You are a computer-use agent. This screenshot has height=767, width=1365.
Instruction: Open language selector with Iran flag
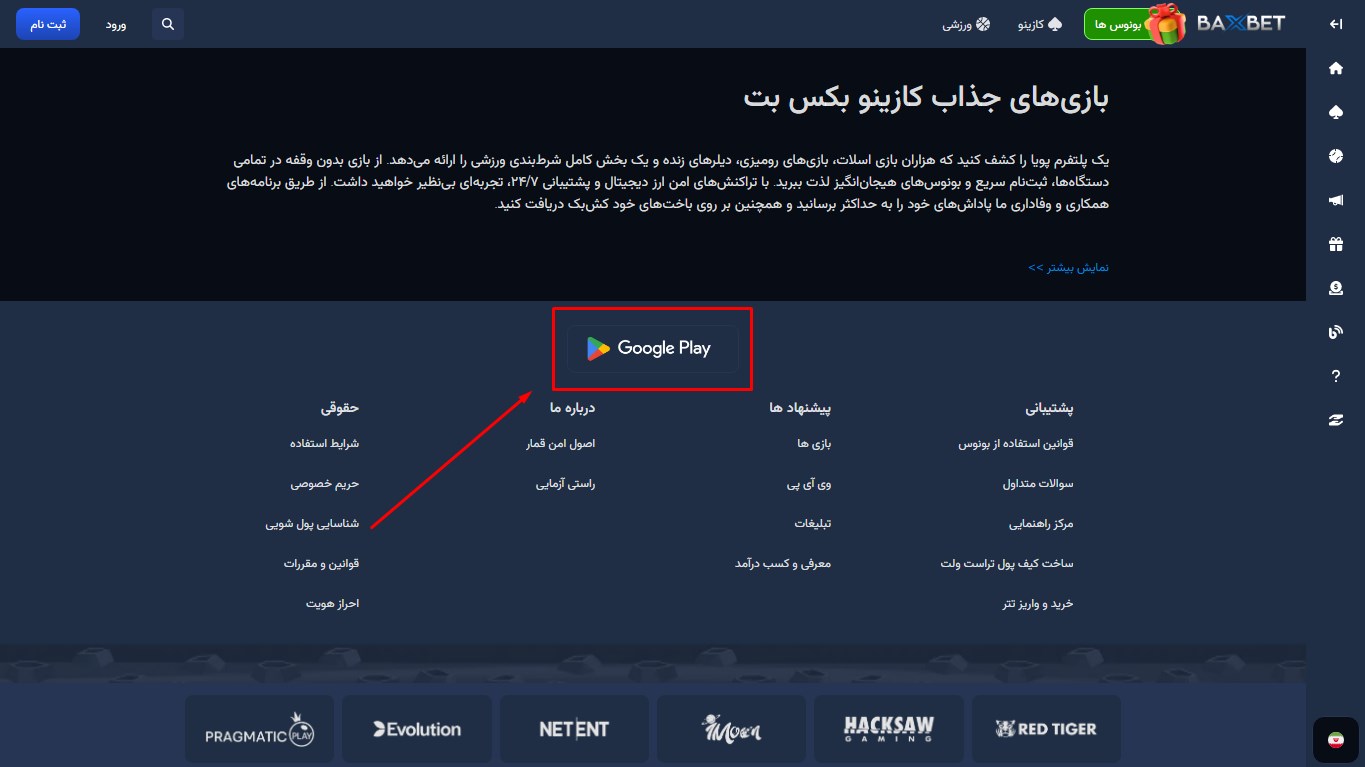tap(1335, 739)
